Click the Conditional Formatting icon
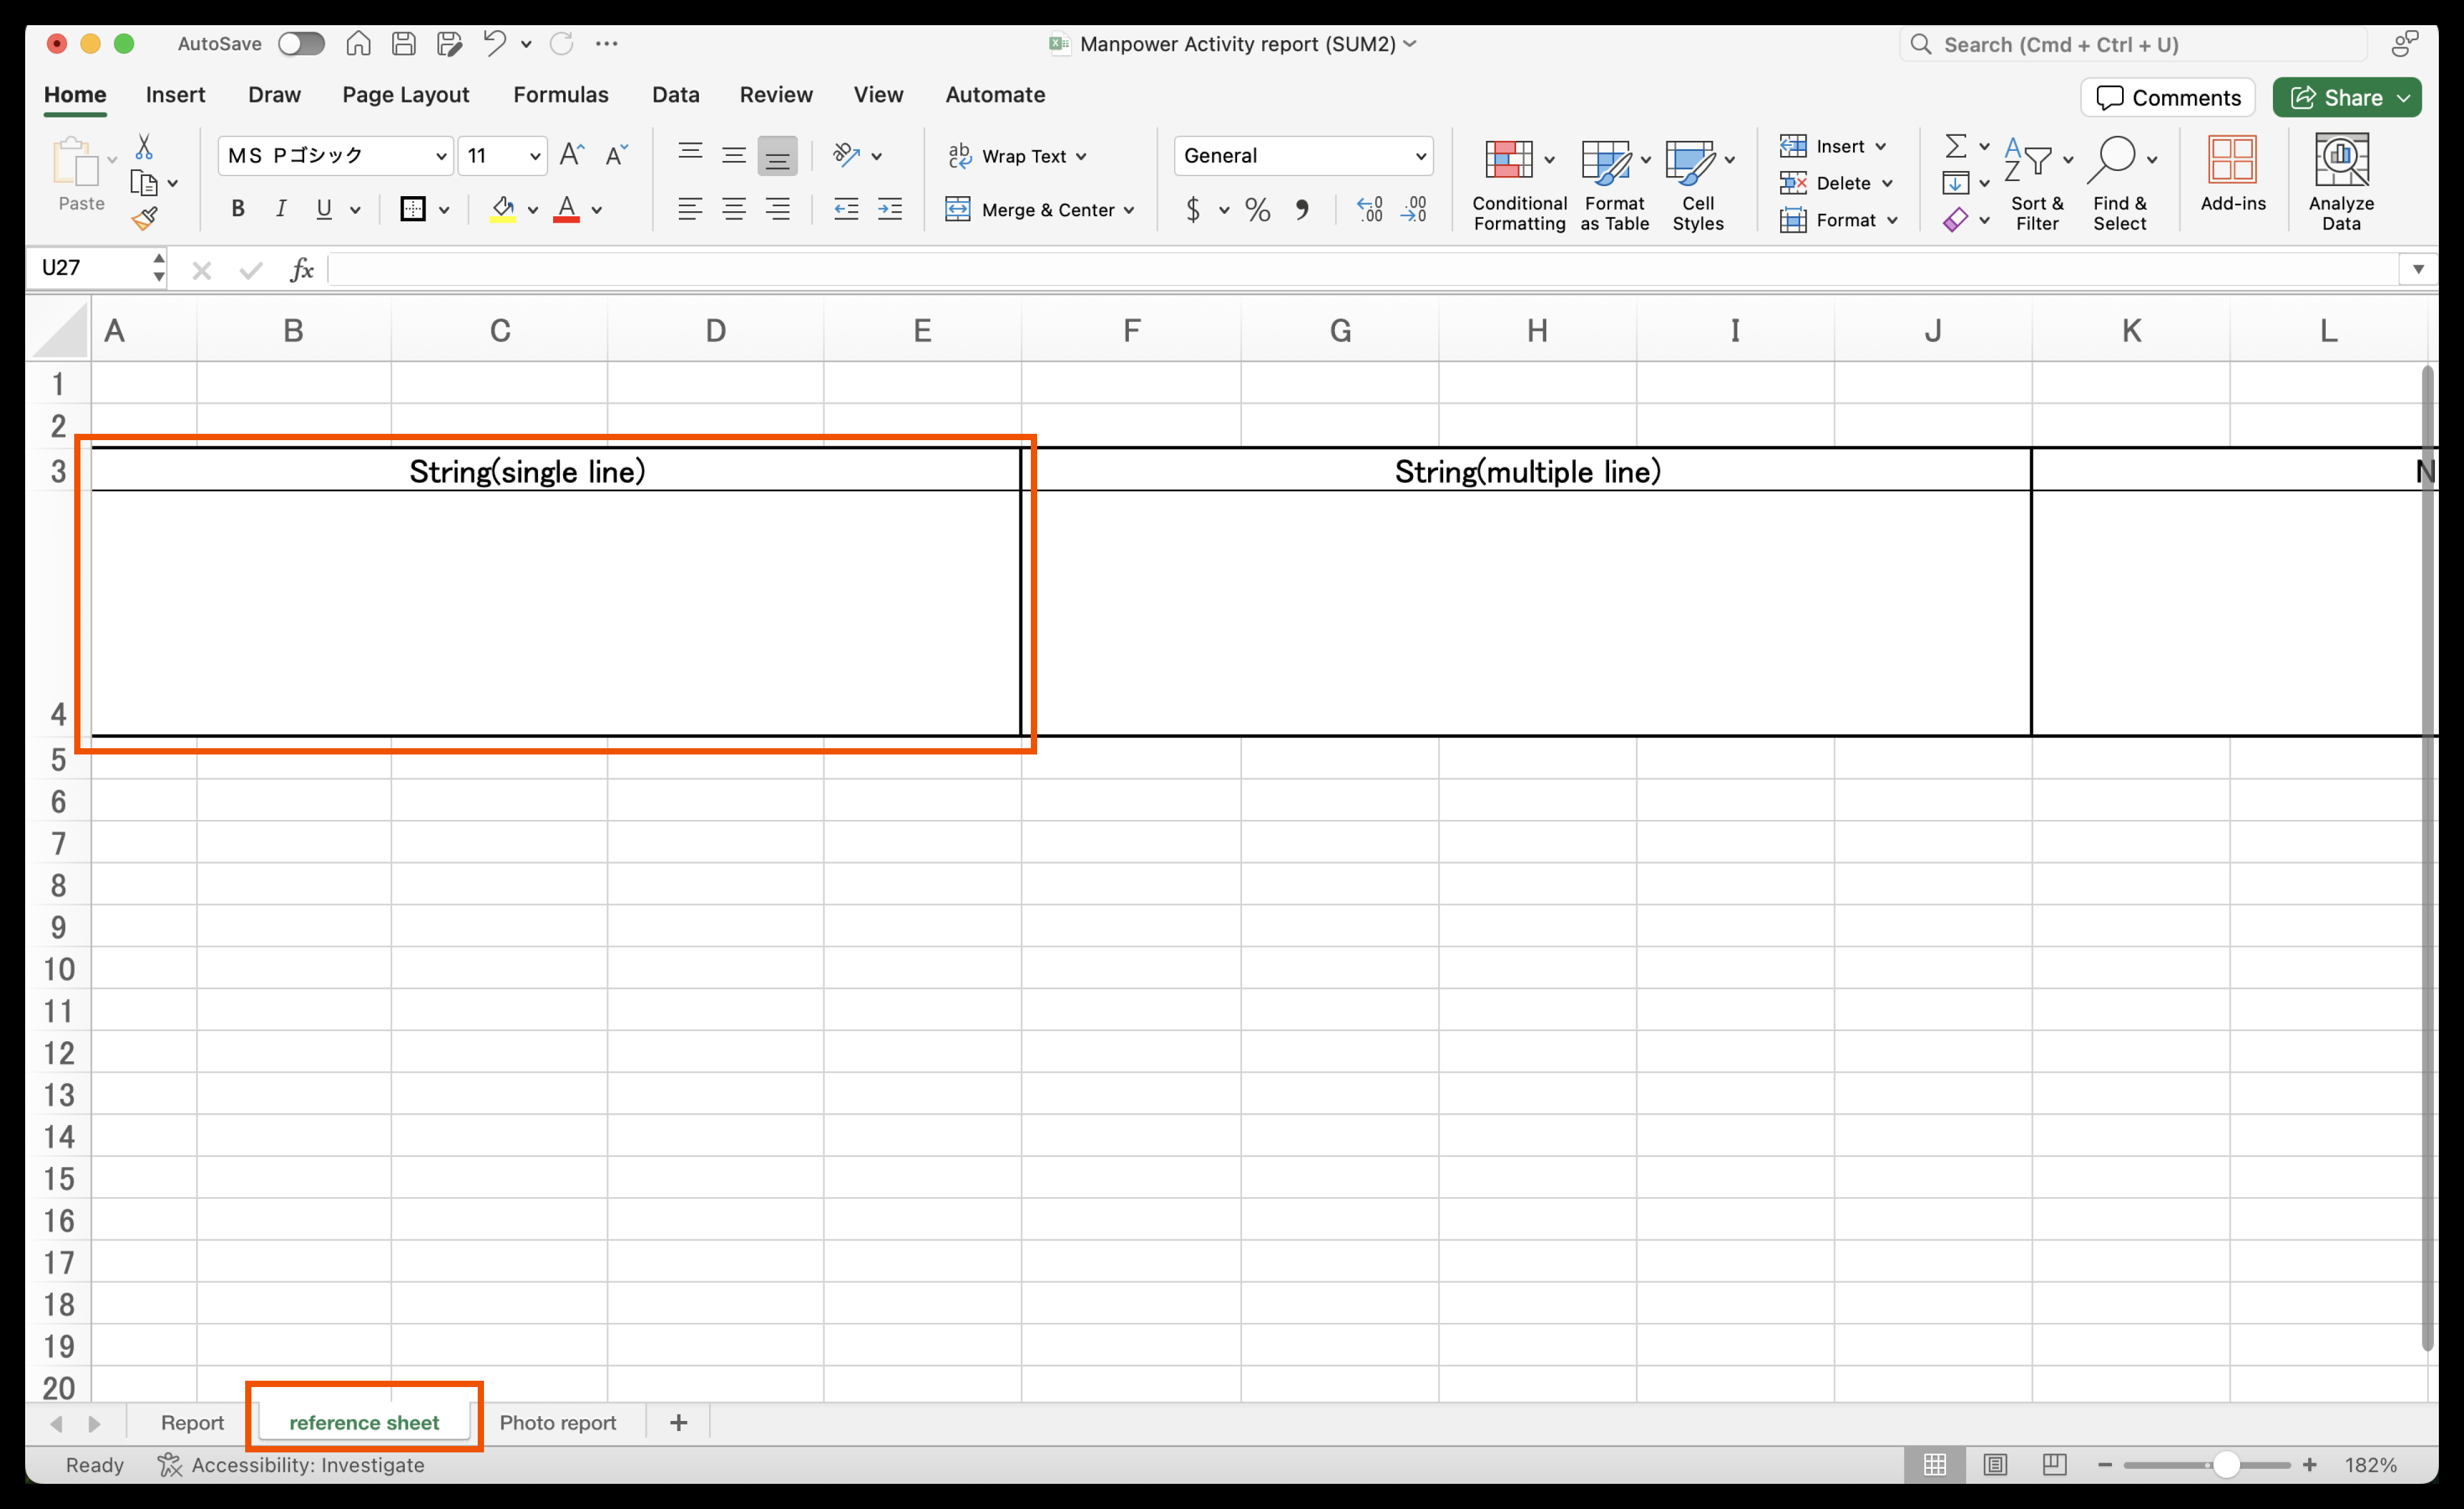 [1509, 160]
